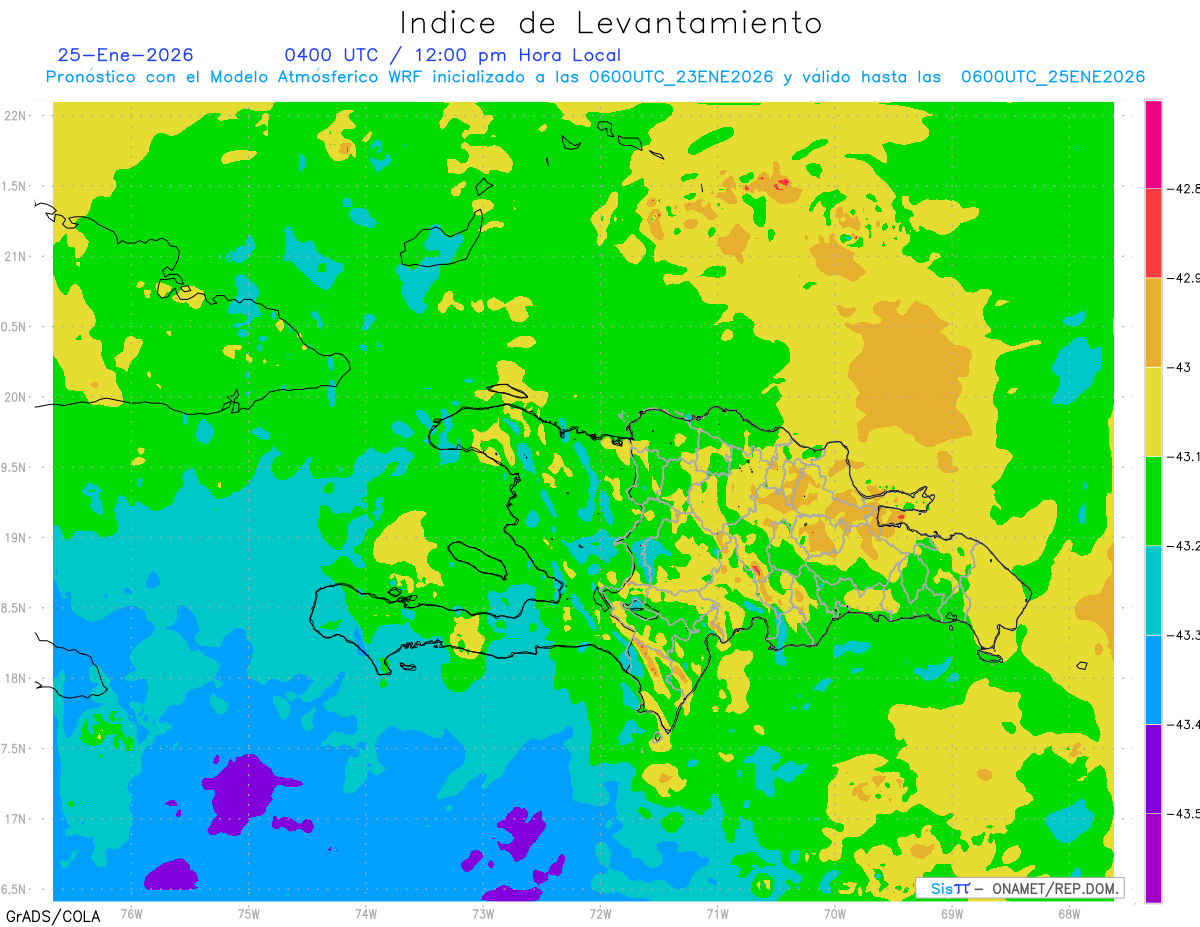Click the '0400 UTC / 12:00 pm Hora Local' text
Viewport: 1200px width, 927px height.
click(x=453, y=55)
